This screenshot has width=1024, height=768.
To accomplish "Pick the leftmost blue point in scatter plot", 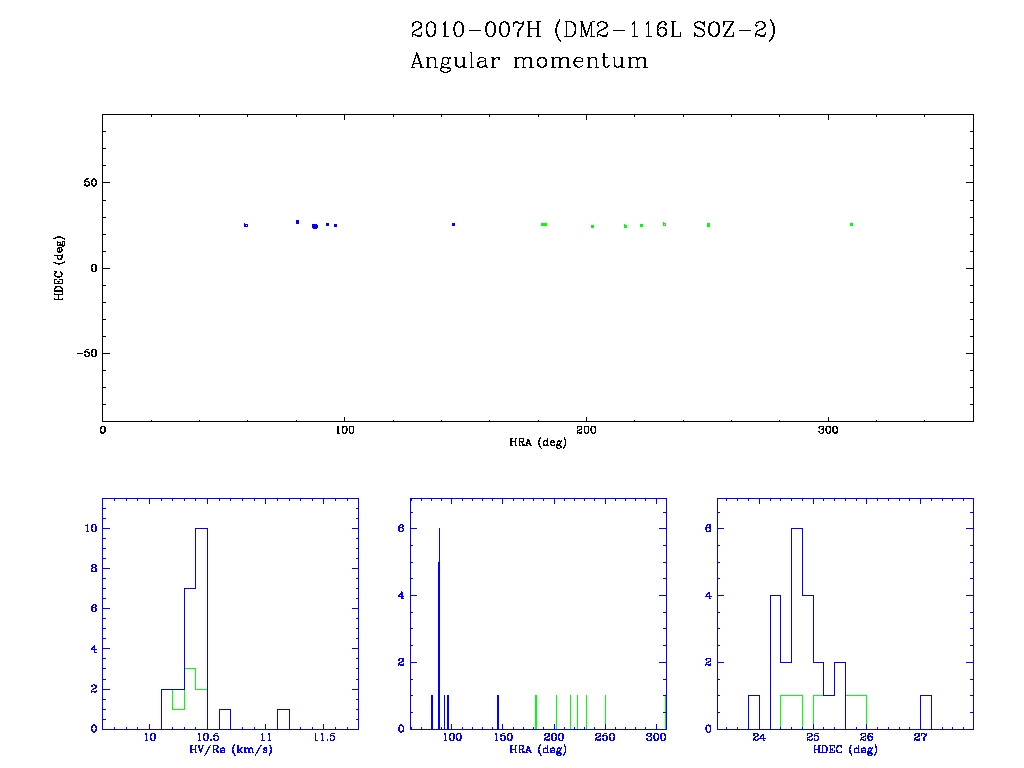I will click(246, 225).
